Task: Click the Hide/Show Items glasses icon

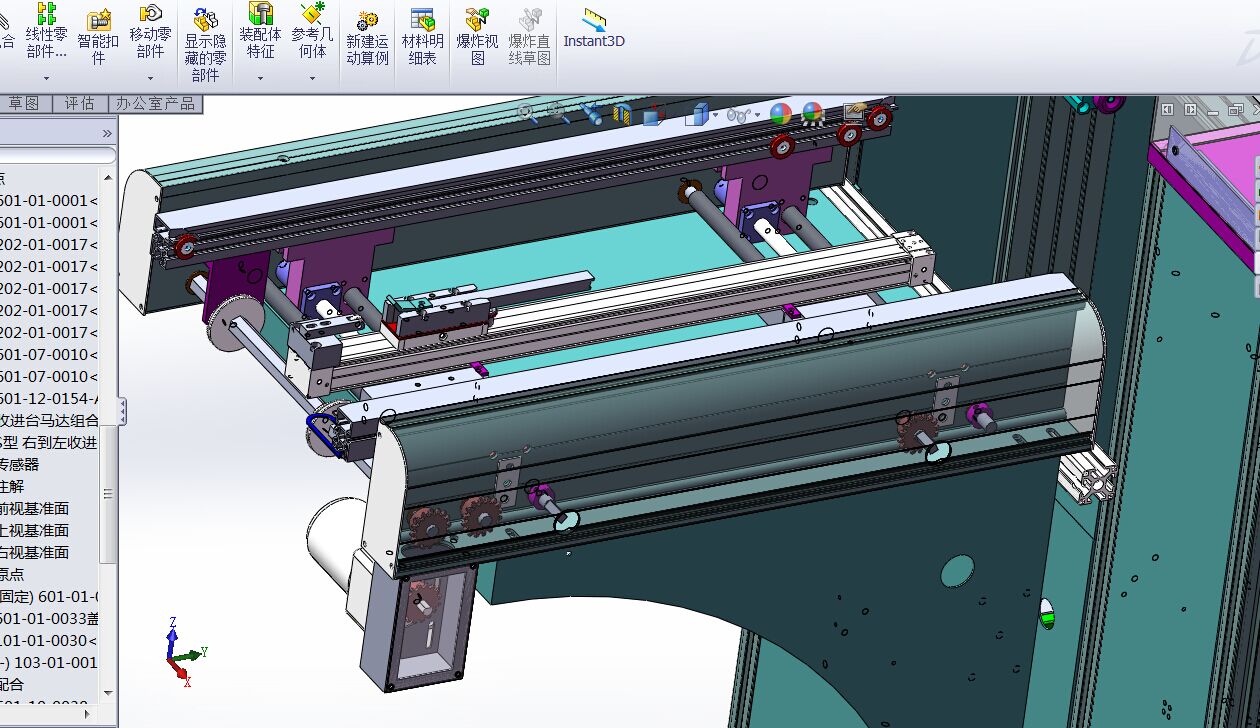Action: point(737,115)
